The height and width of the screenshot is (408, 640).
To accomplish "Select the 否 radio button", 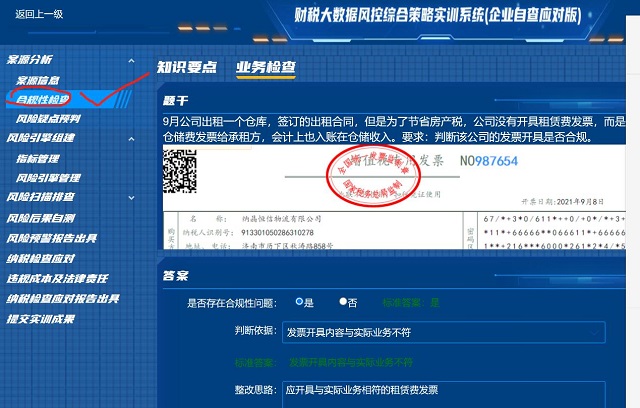I will click(x=343, y=301).
